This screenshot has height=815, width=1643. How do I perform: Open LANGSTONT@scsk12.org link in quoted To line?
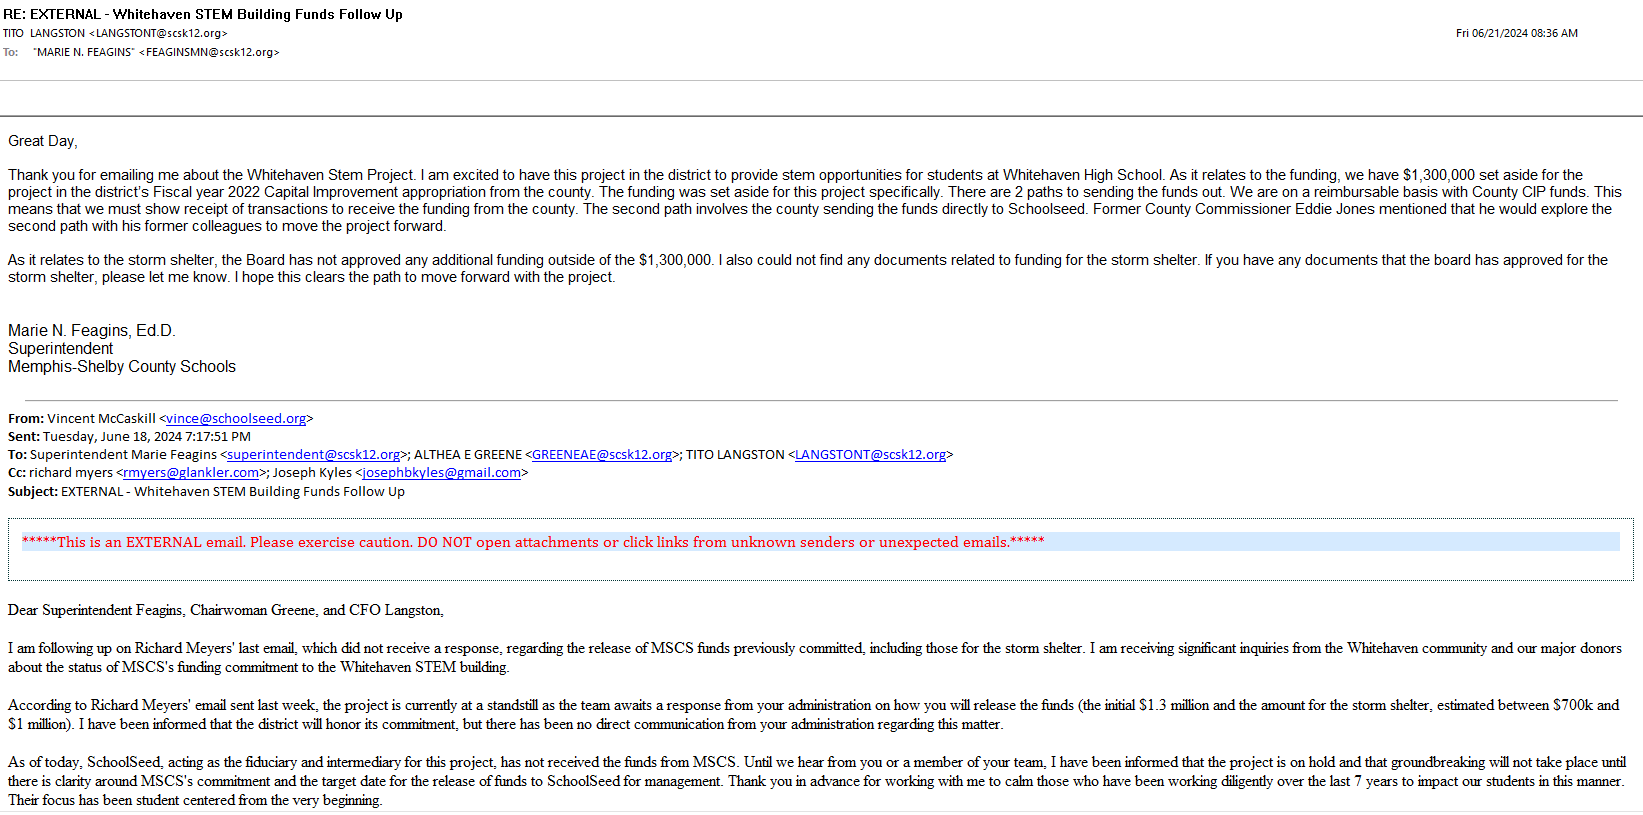click(x=870, y=455)
